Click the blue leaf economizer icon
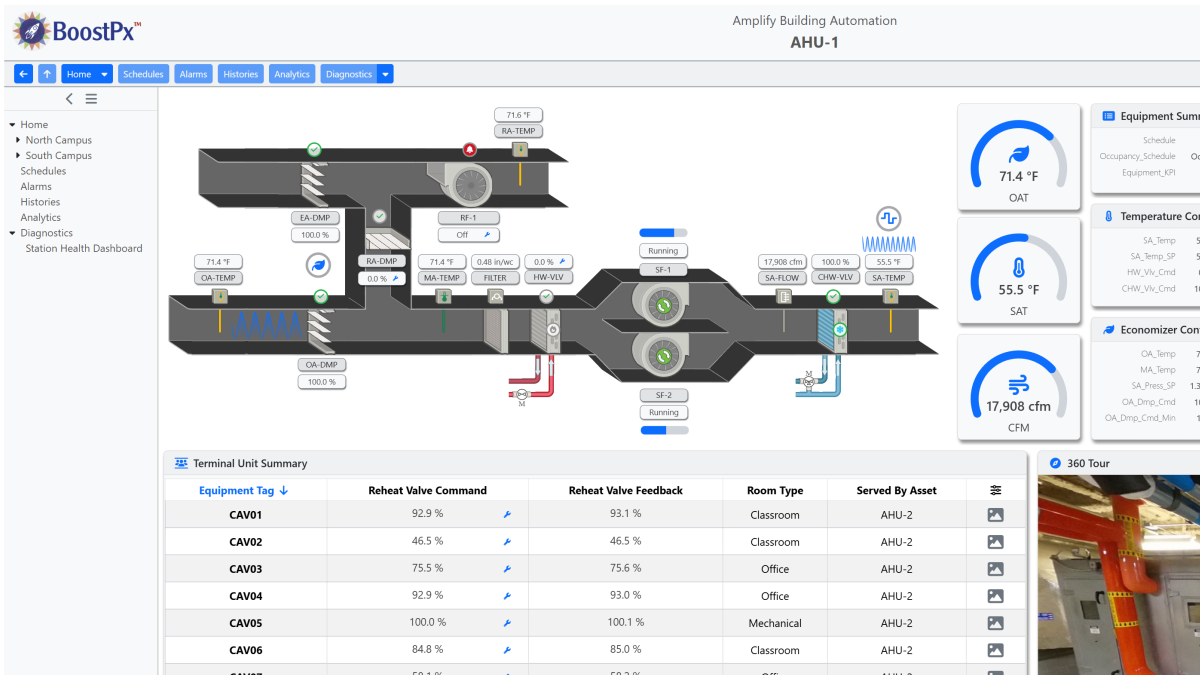The height and width of the screenshot is (675, 1200). click(x=318, y=265)
